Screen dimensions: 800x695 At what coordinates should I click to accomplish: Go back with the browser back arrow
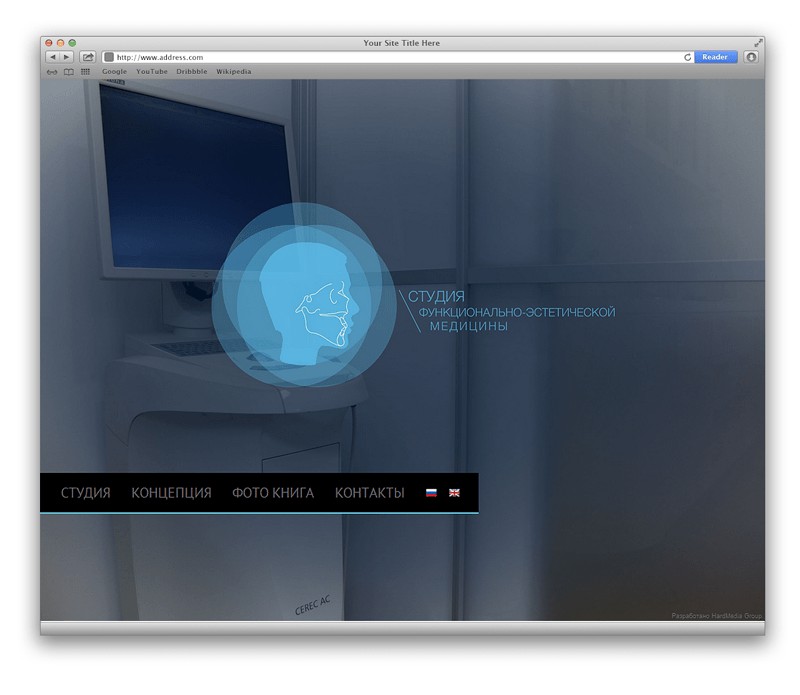pos(53,57)
